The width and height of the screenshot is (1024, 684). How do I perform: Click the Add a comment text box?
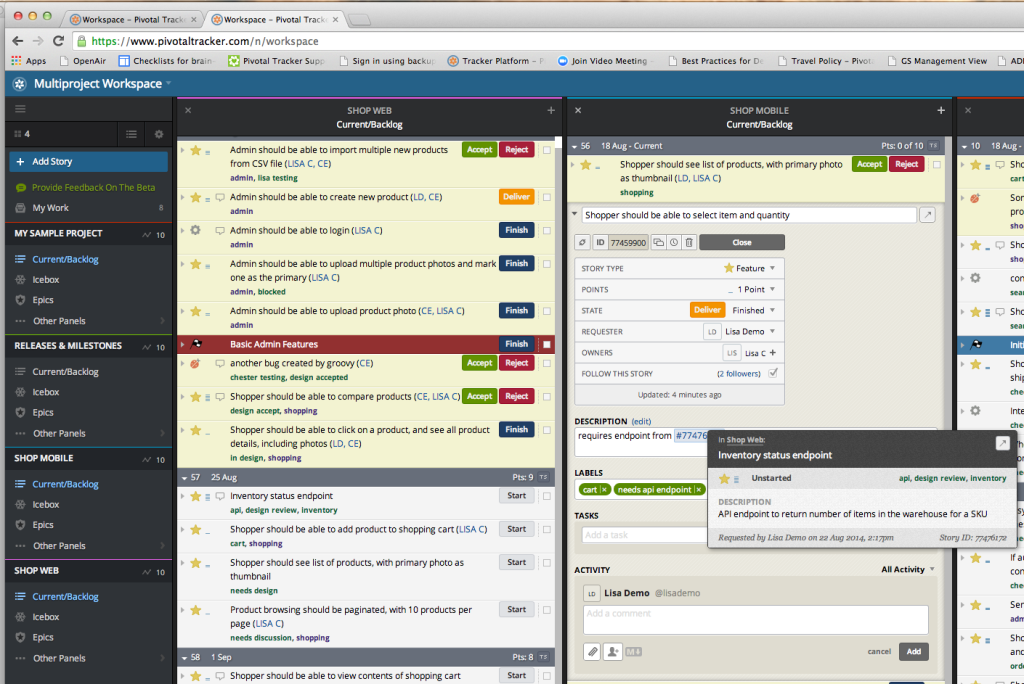tap(756, 619)
